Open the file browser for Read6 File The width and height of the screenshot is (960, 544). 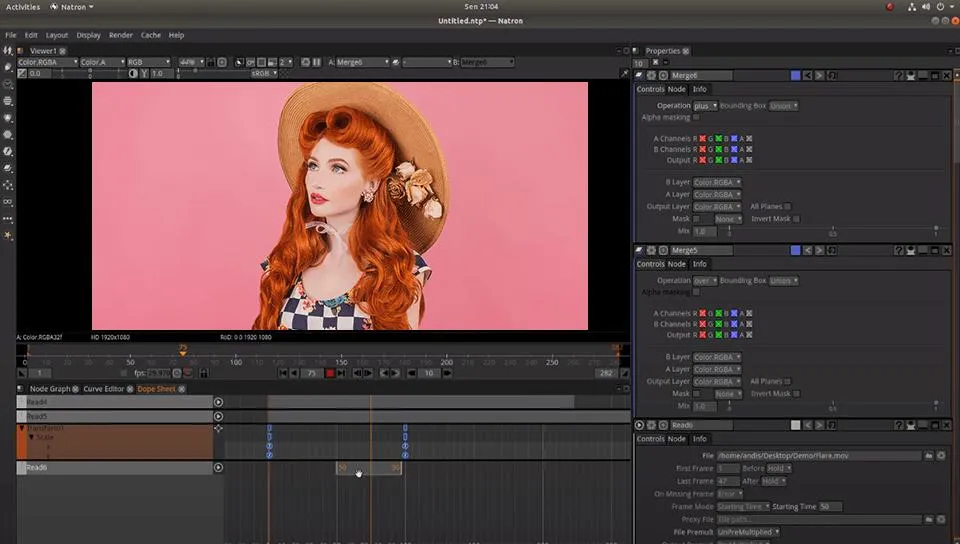929,455
